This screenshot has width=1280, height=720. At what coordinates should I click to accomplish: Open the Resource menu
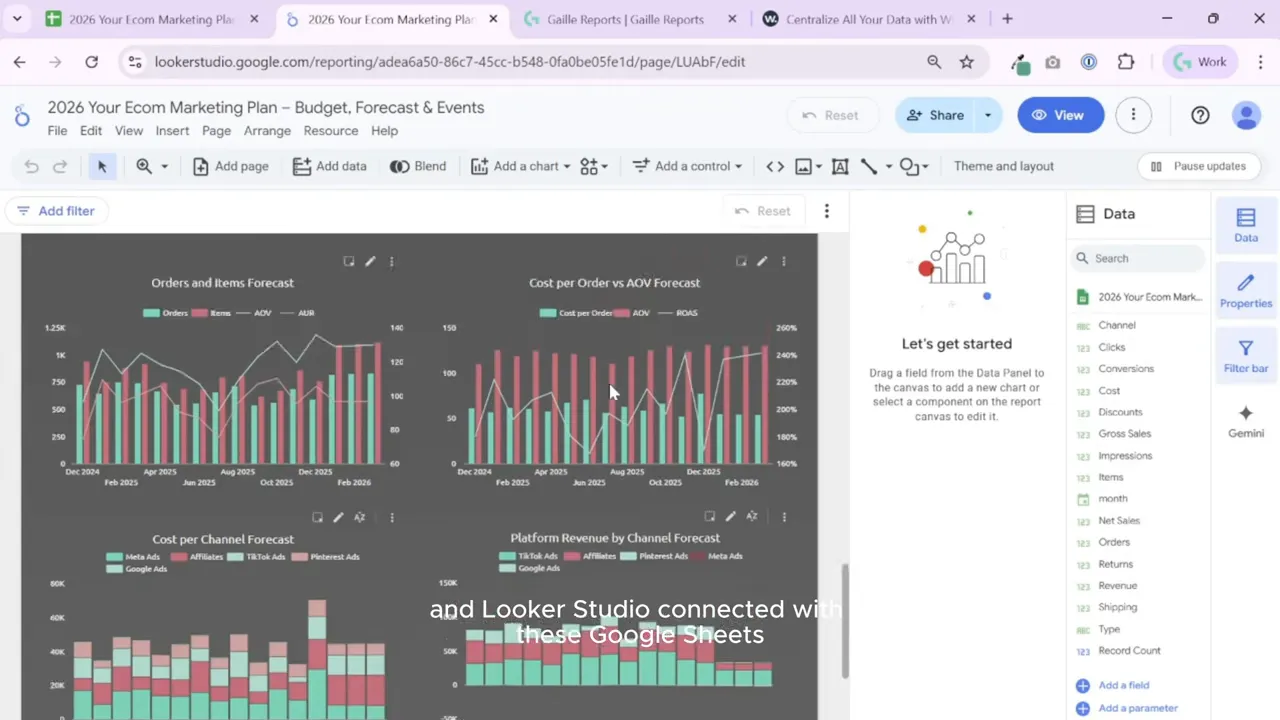pos(330,131)
